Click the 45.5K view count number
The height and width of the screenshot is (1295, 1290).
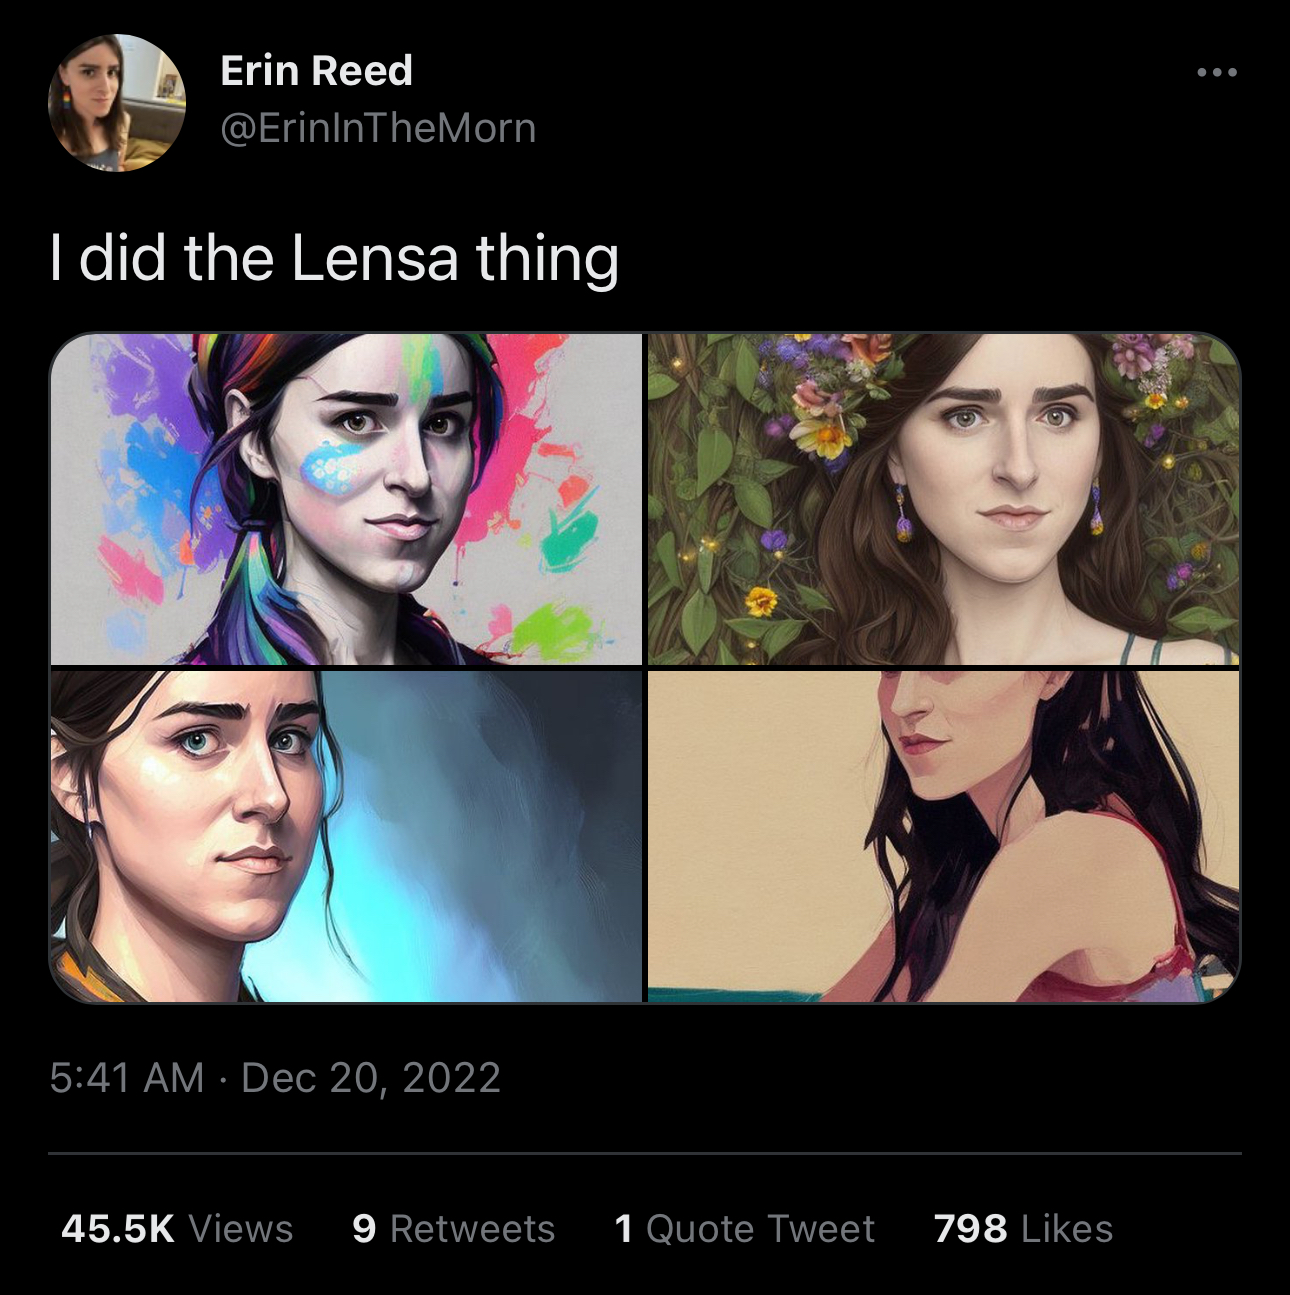point(118,1229)
